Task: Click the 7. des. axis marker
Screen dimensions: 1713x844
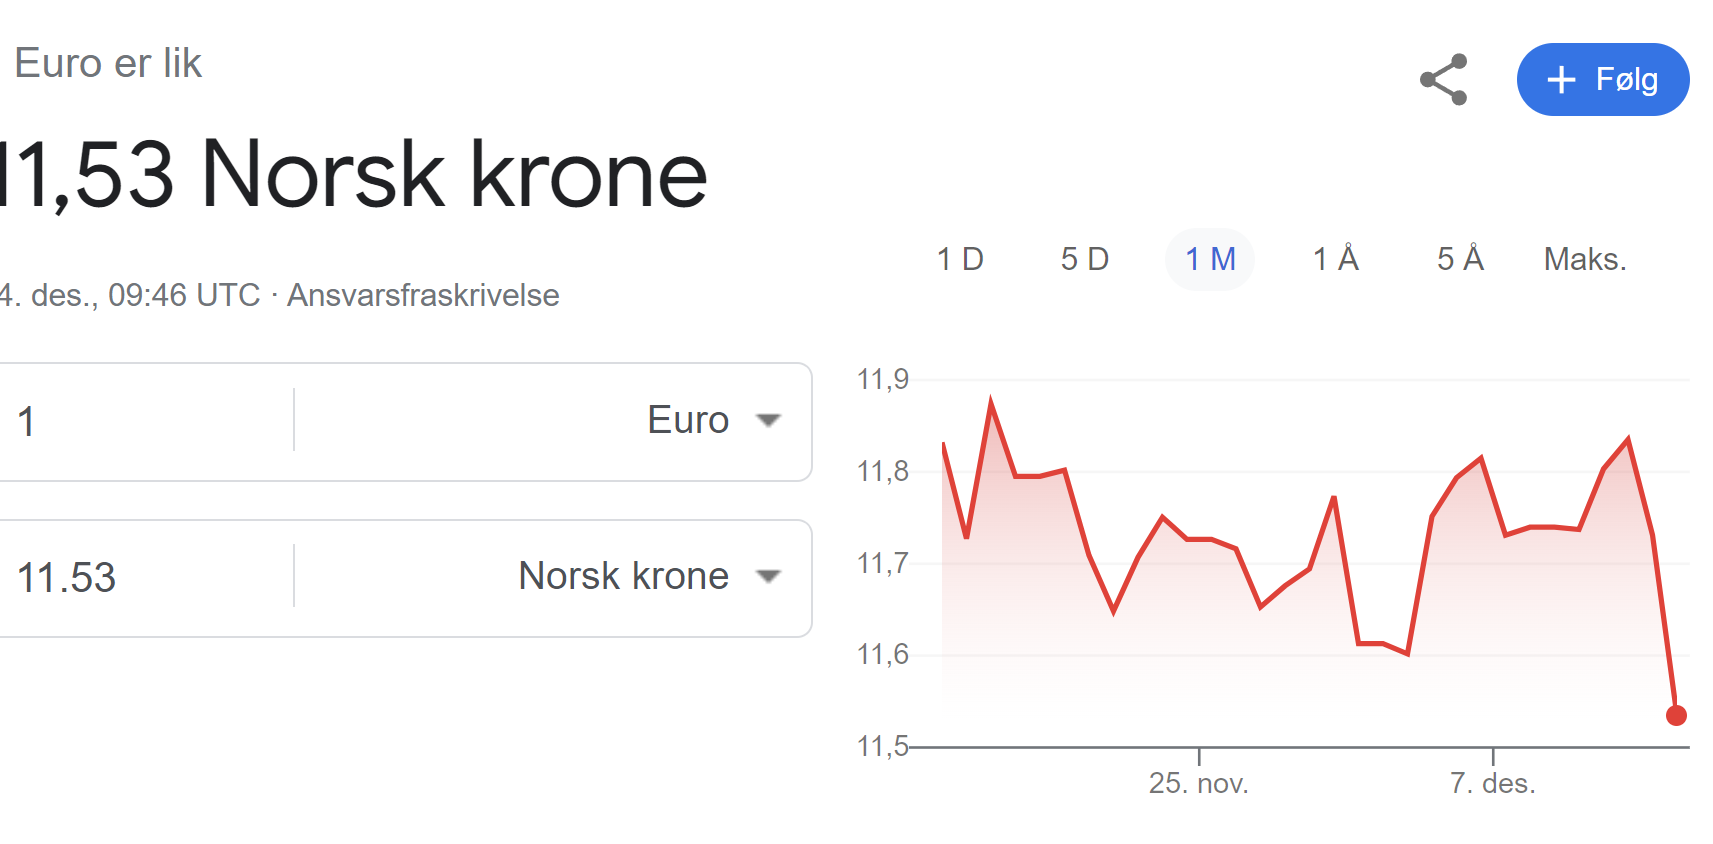Action: 1493,783
